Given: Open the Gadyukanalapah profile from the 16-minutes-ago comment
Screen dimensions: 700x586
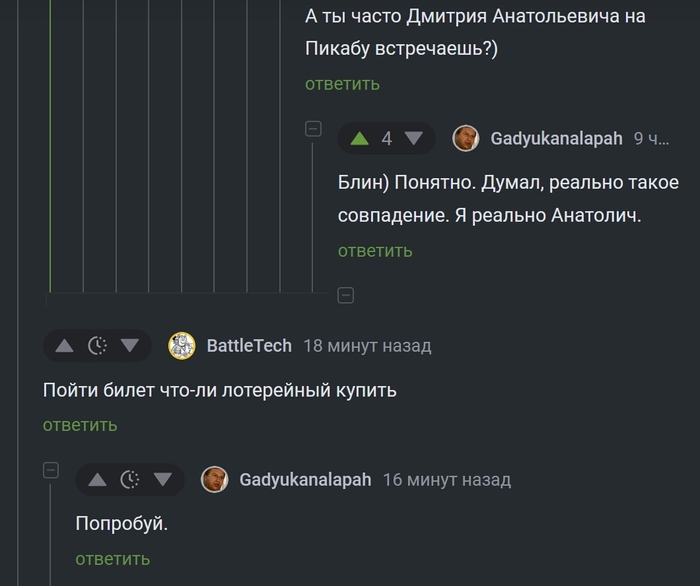Looking at the screenshot, I should click(305, 480).
